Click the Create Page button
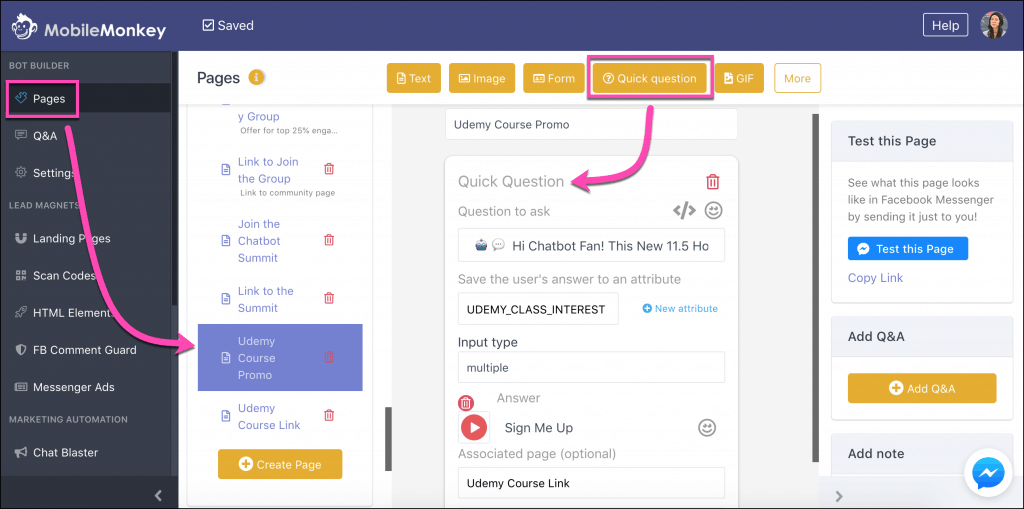The height and width of the screenshot is (509, 1024). [280, 464]
